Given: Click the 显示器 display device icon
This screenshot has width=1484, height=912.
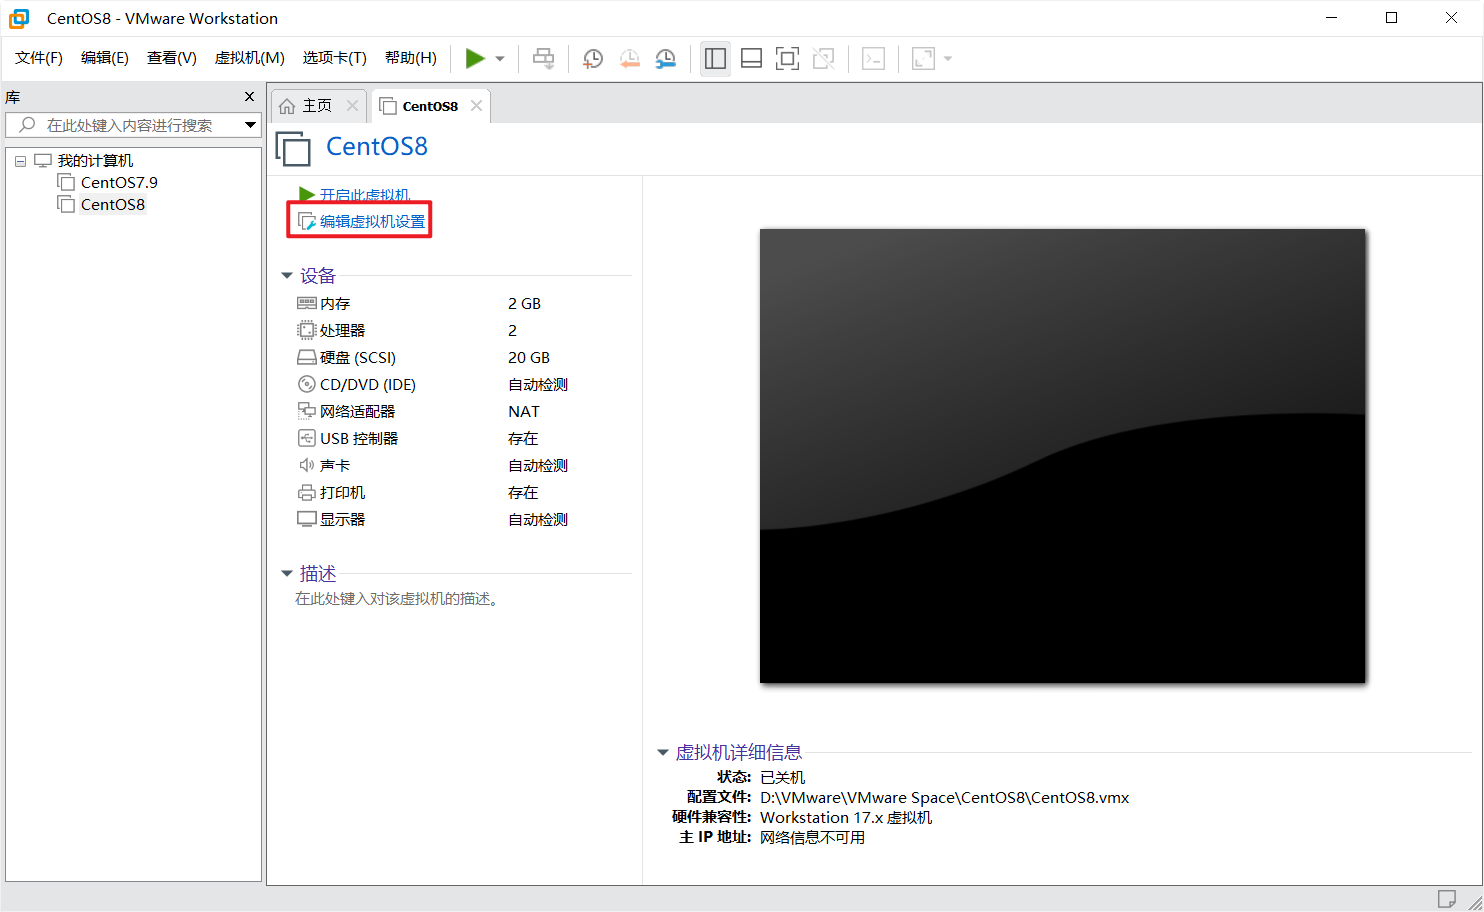Looking at the screenshot, I should tap(306, 519).
